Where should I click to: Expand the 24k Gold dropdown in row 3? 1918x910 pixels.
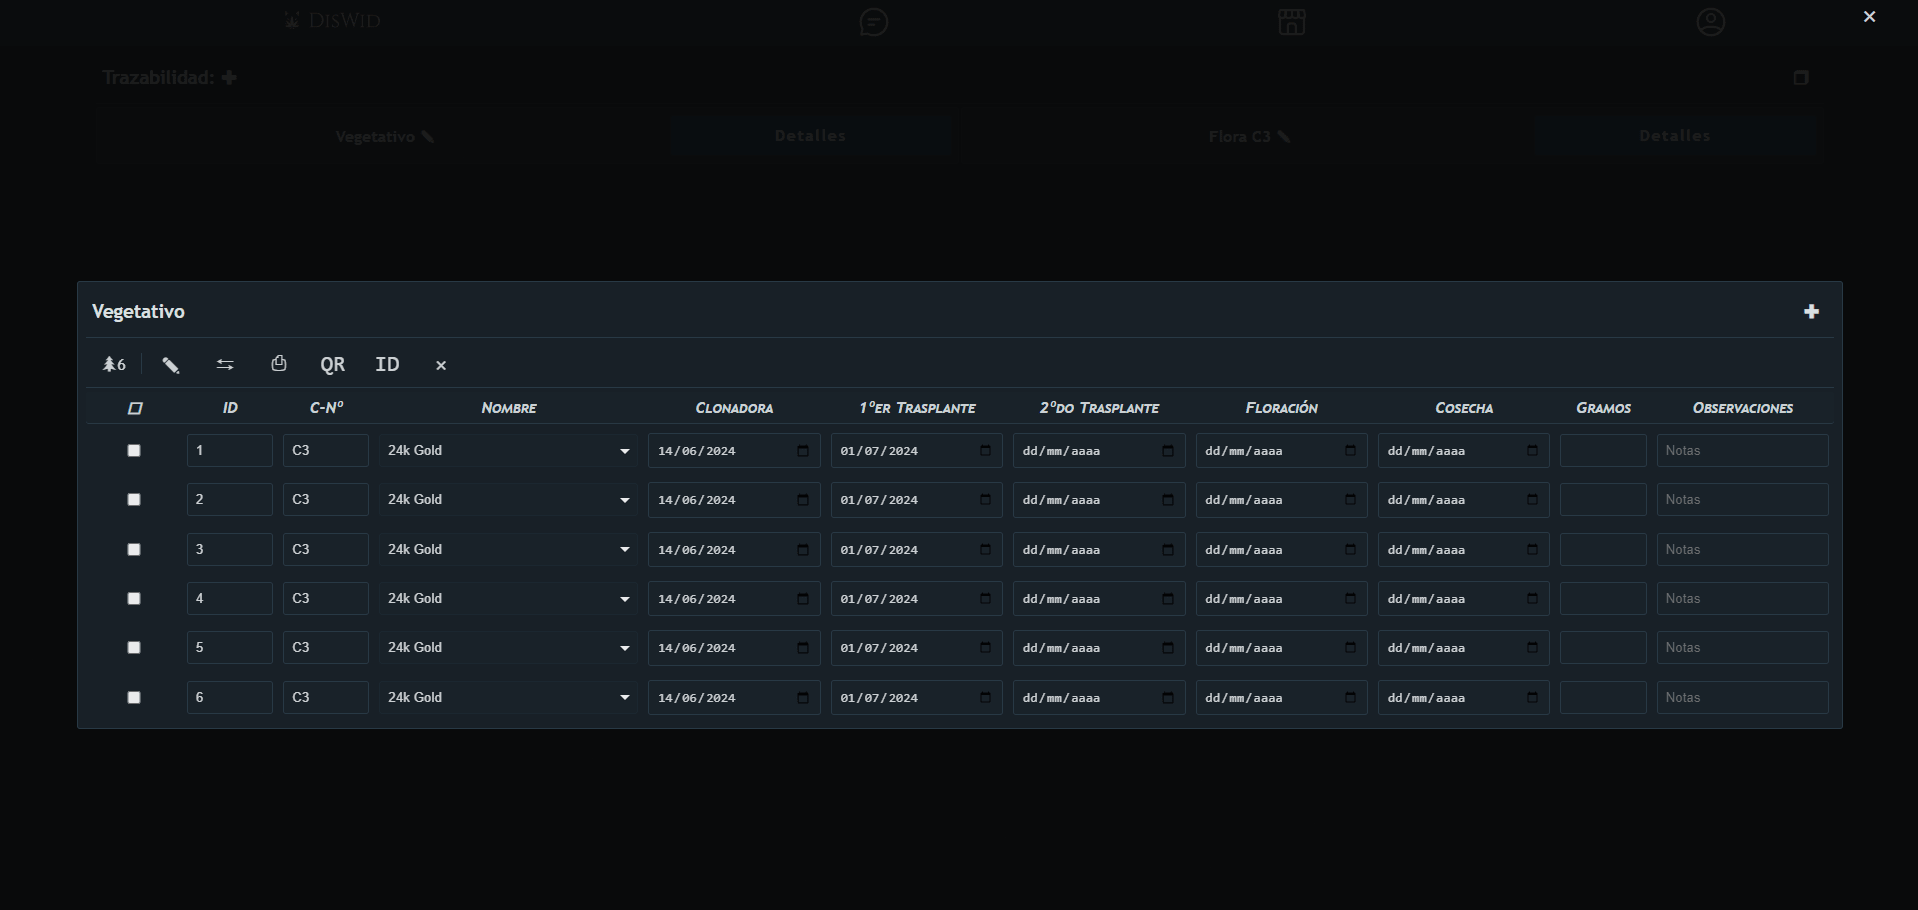(507, 550)
